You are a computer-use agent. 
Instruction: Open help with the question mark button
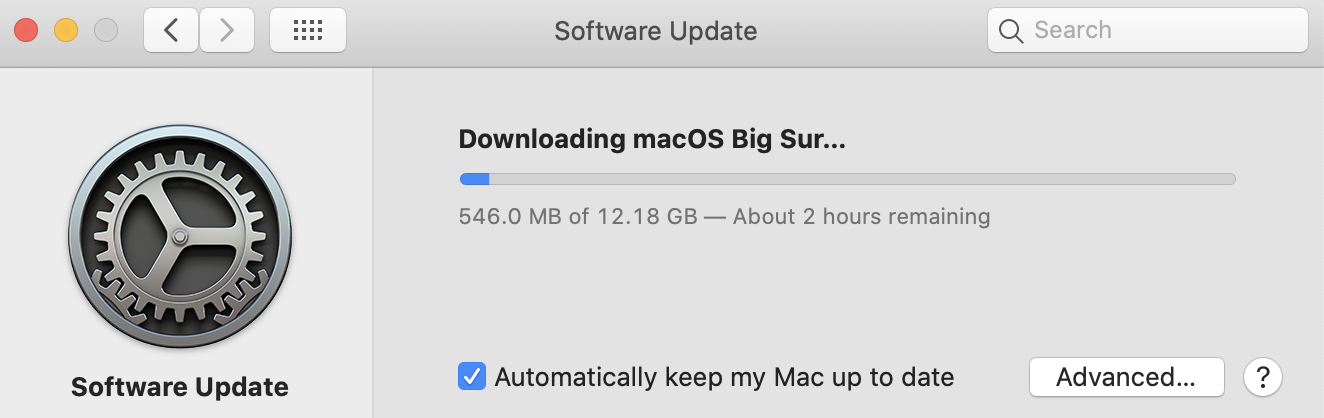click(x=1263, y=377)
